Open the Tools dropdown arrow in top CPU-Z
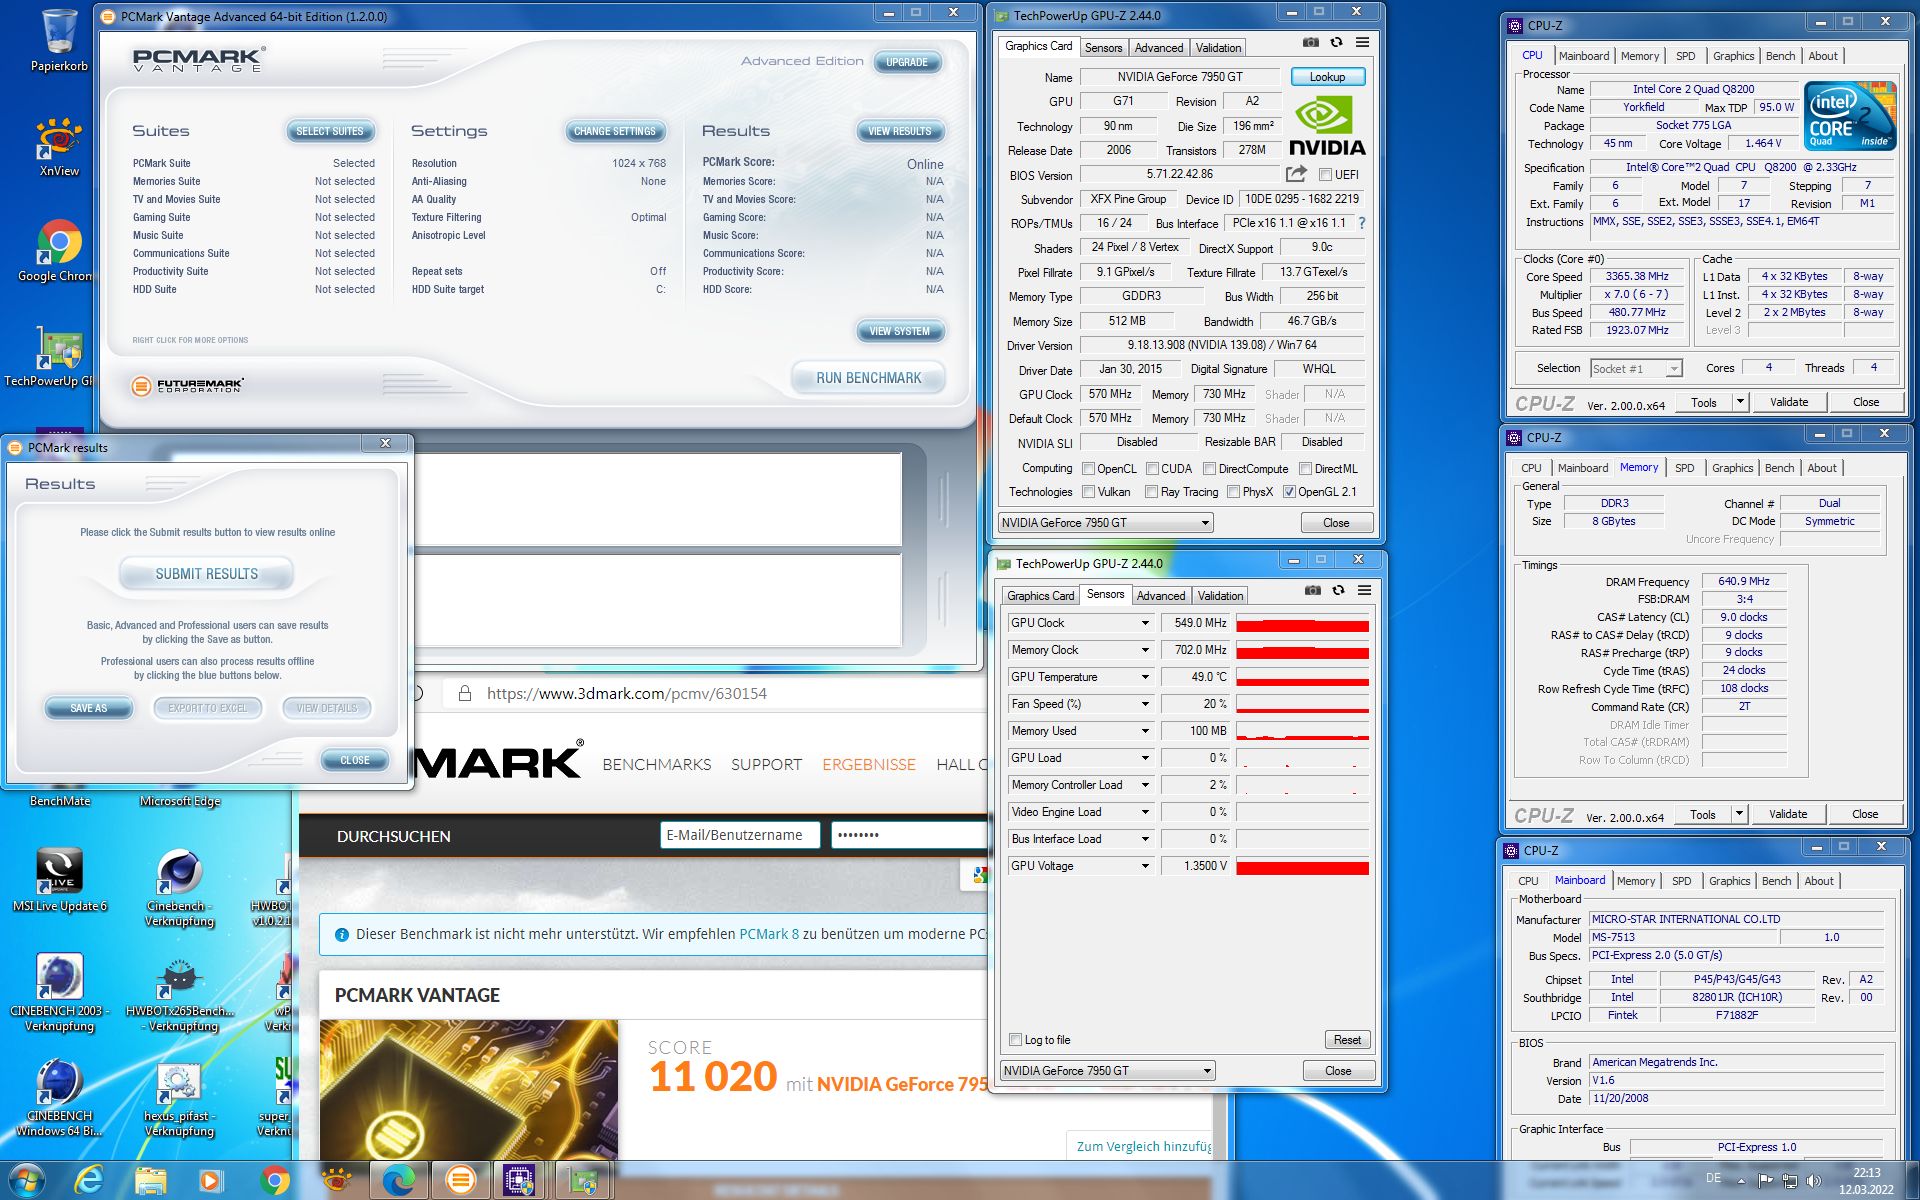Viewport: 1920px width, 1200px height. 1739,402
